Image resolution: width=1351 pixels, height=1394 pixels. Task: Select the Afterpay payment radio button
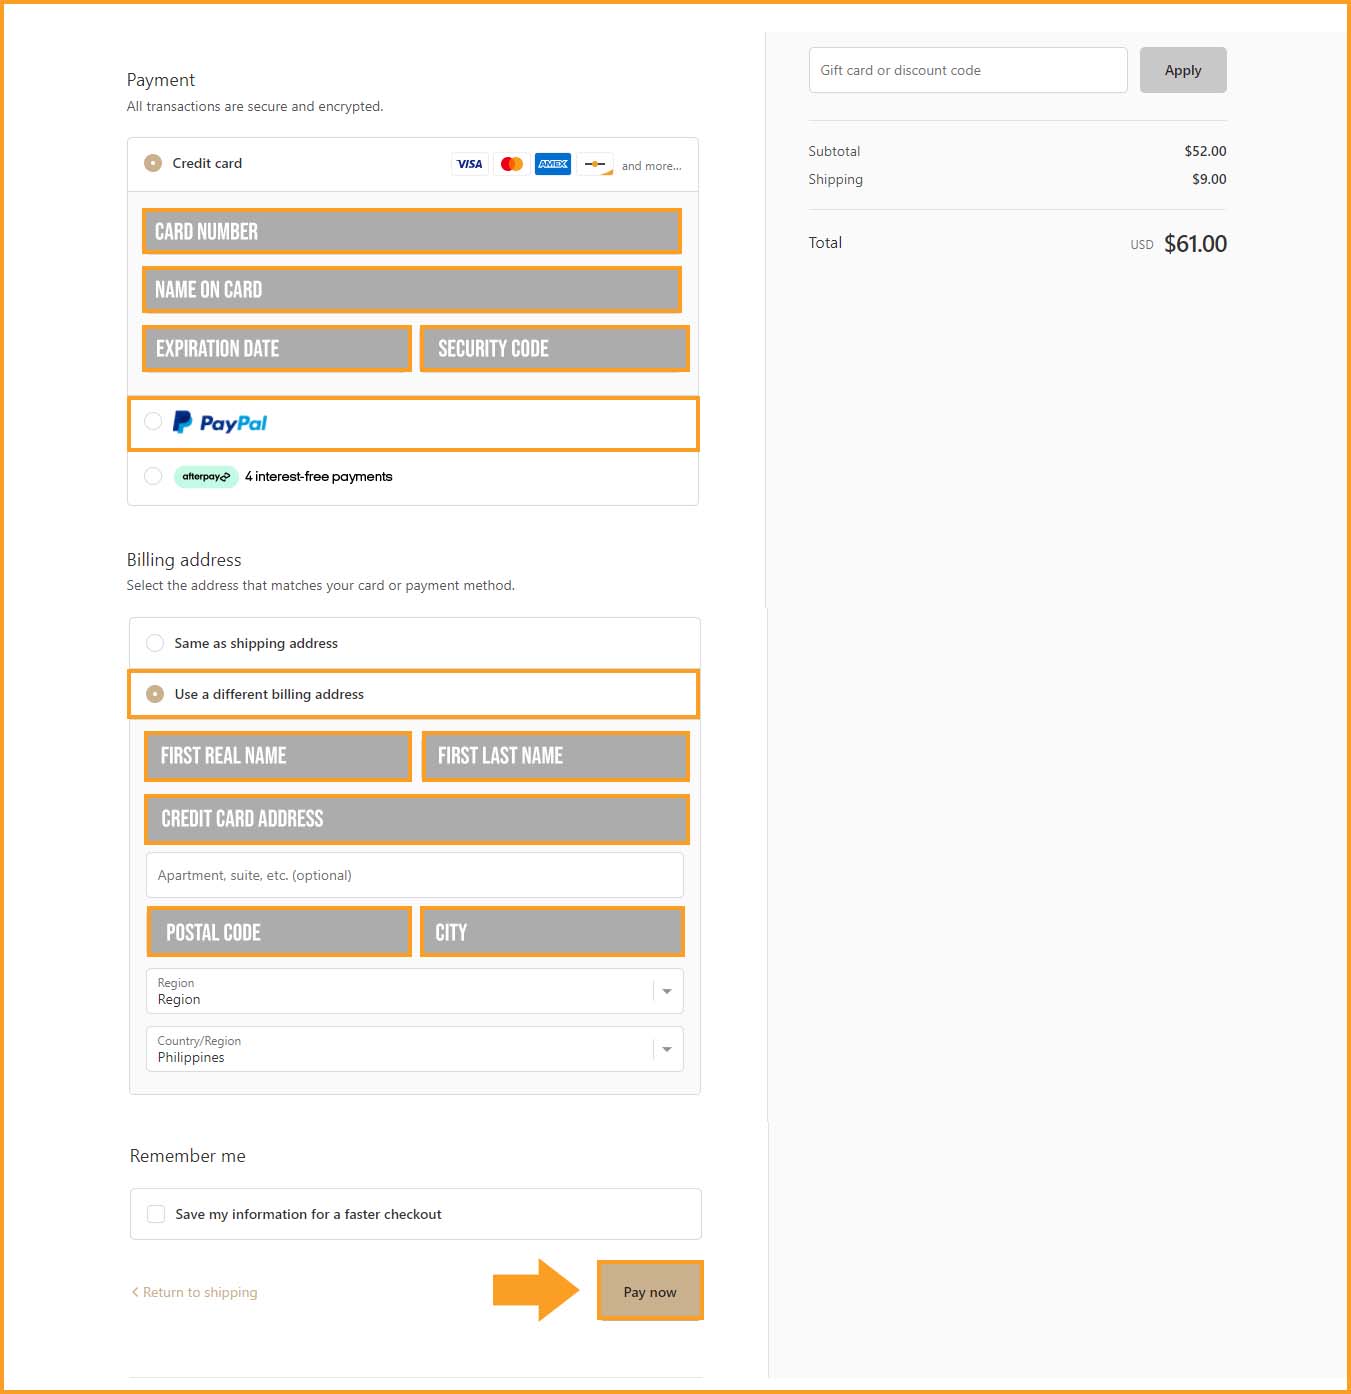click(153, 476)
